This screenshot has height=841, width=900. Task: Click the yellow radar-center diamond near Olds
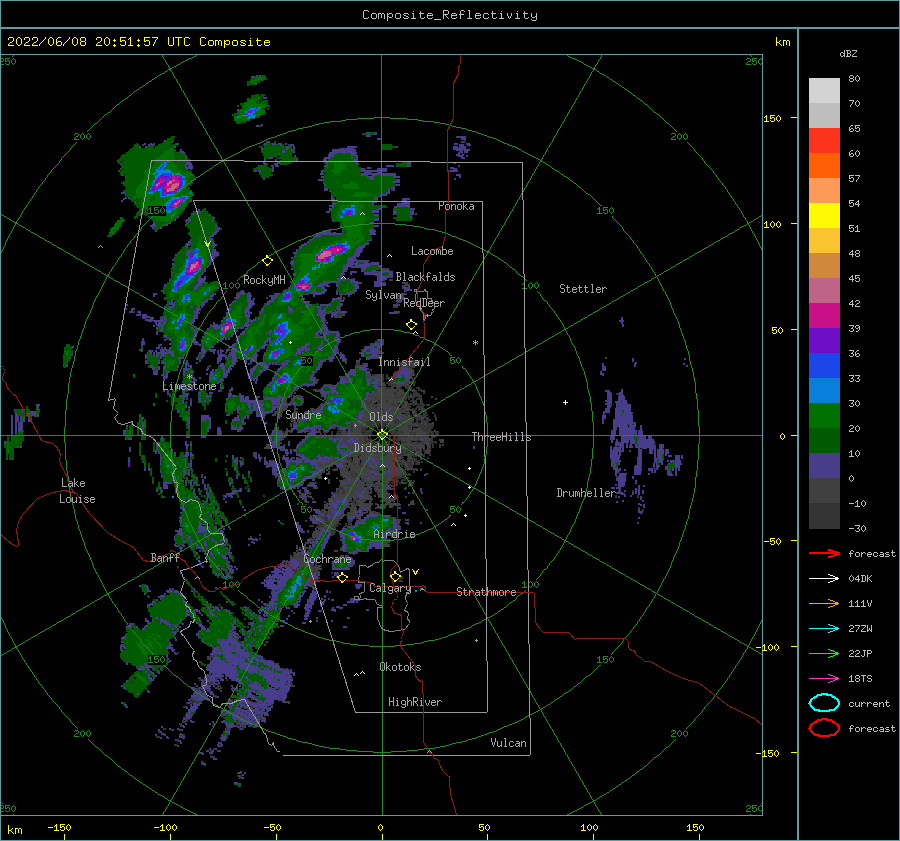tap(382, 435)
